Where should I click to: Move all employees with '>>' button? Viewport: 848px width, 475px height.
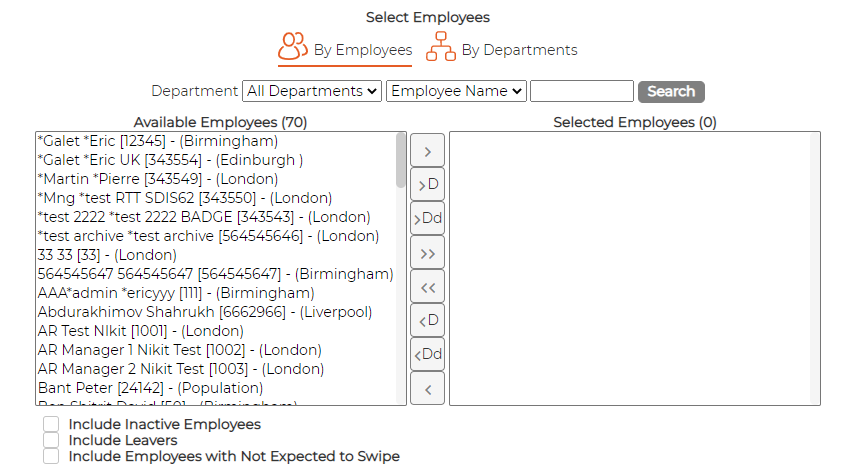click(427, 253)
